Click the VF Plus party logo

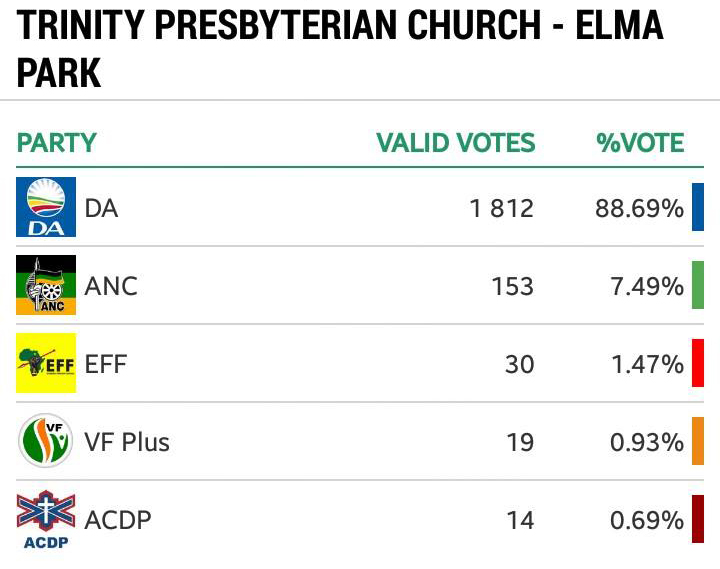point(46,441)
